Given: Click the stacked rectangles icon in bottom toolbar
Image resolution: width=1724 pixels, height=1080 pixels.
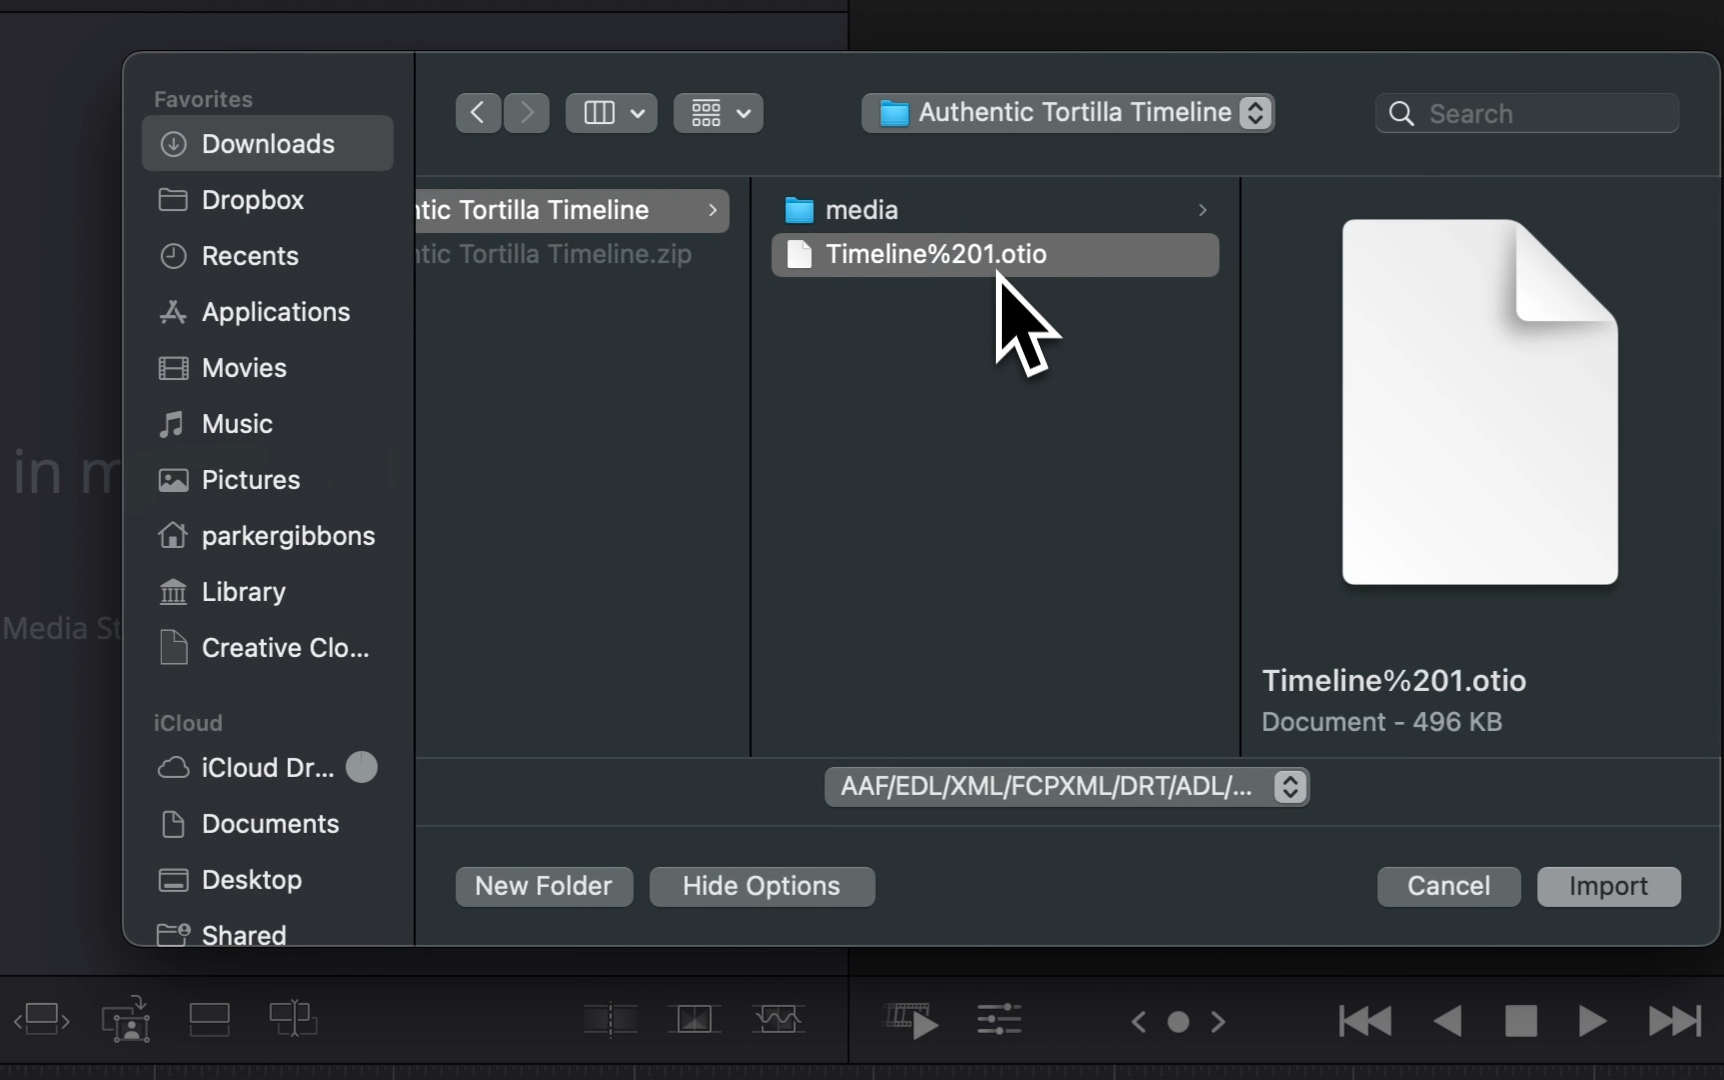Looking at the screenshot, I should 210,1020.
